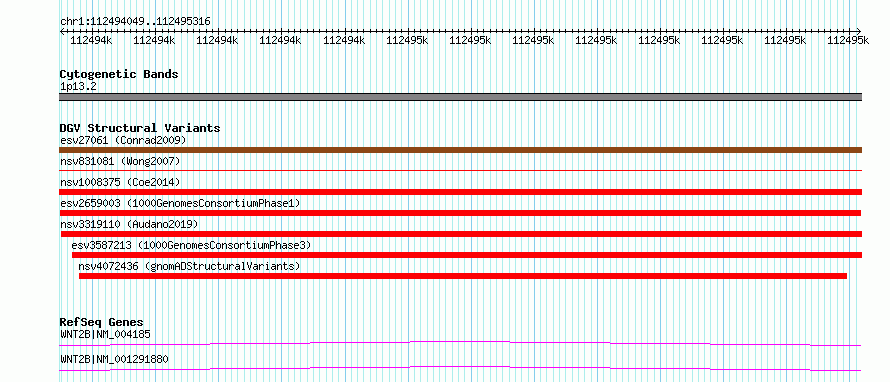Image resolution: width=890 pixels, height=382 pixels.
Task: Click the esv3587213 1000GenomesConsortiumPhase3 label
Action: (191, 245)
